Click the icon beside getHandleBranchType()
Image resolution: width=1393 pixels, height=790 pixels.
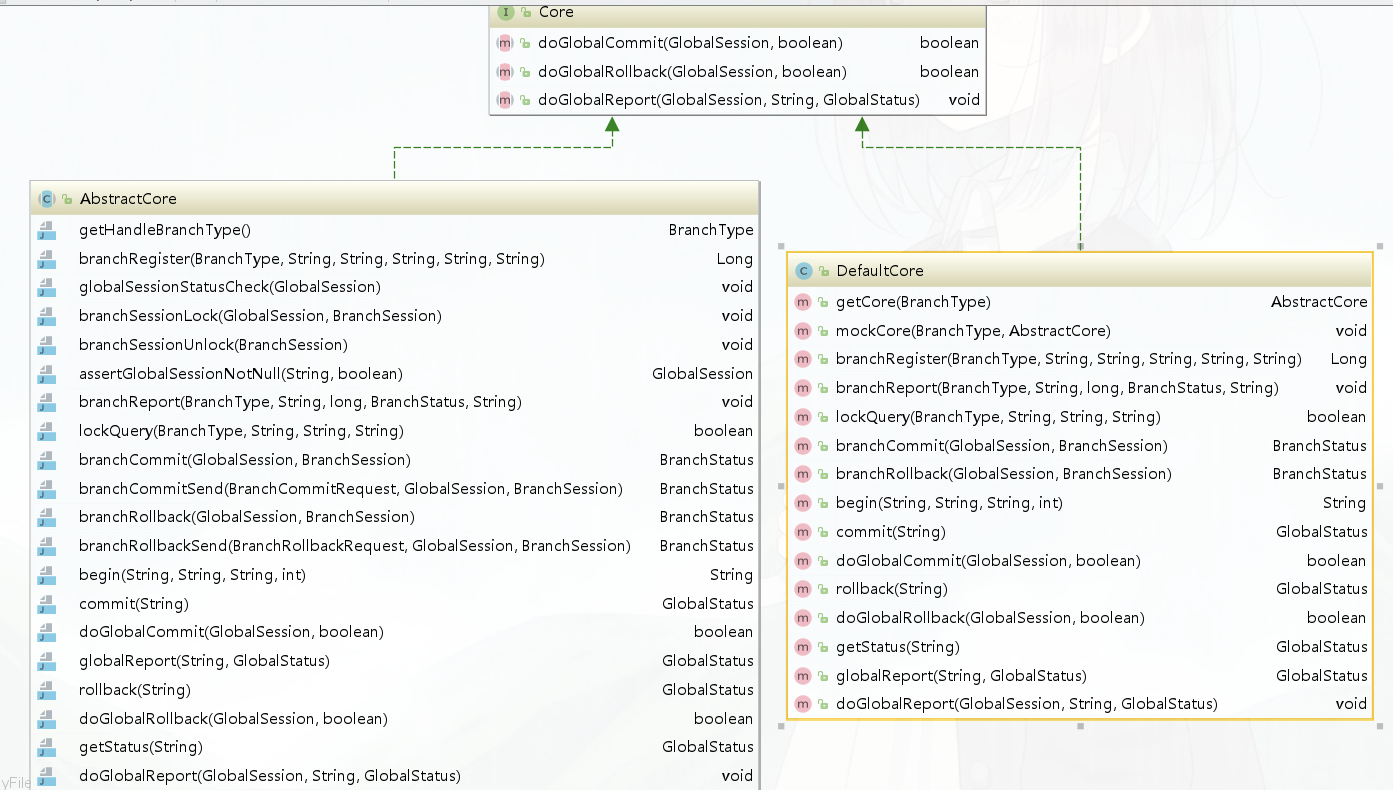click(47, 230)
